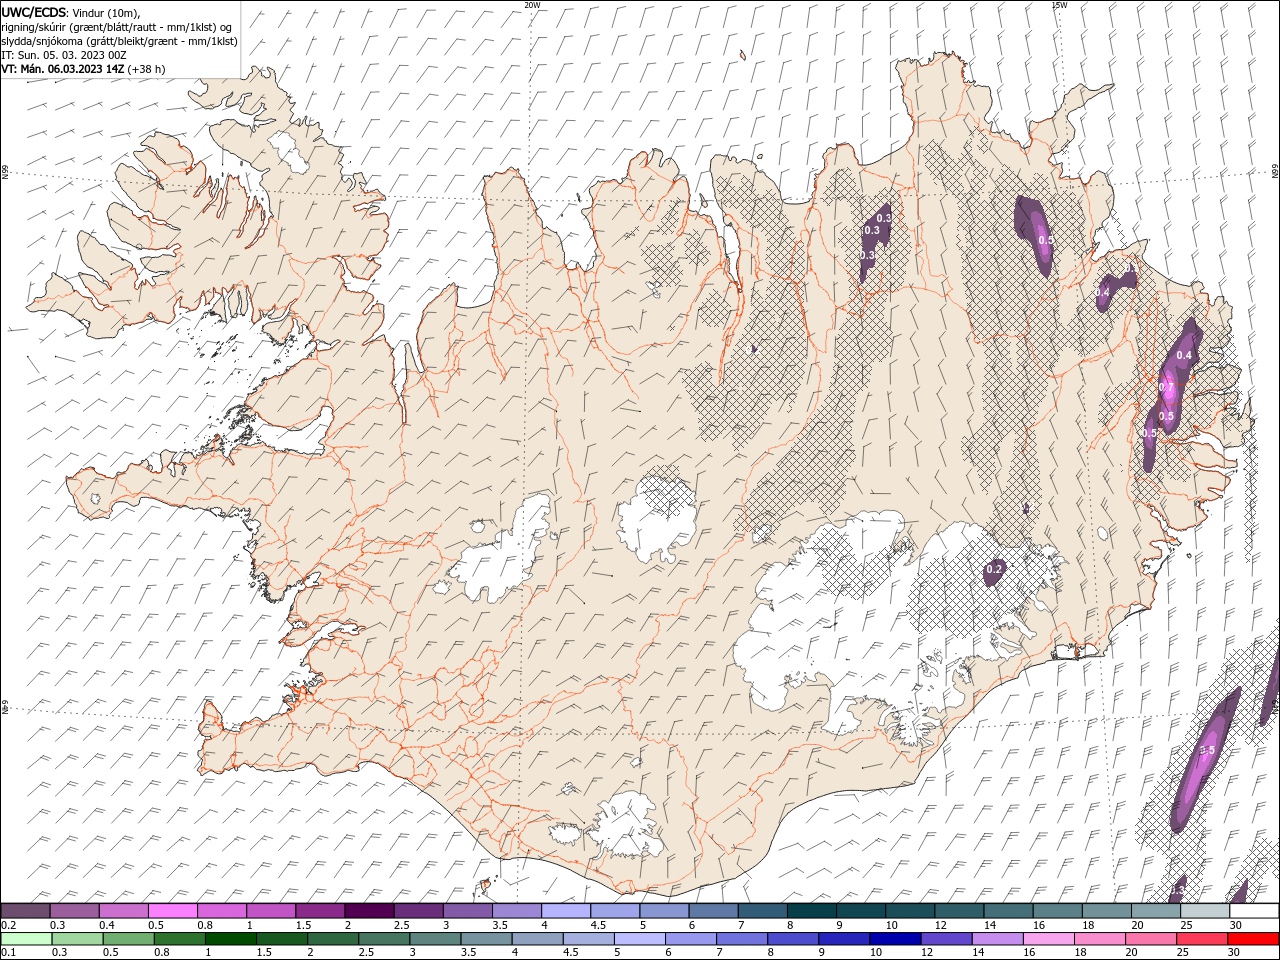This screenshot has height=960, width=1280.
Task: Select the dusky purple 0.2 swatch, first in upper legend
Action: (x=25, y=911)
